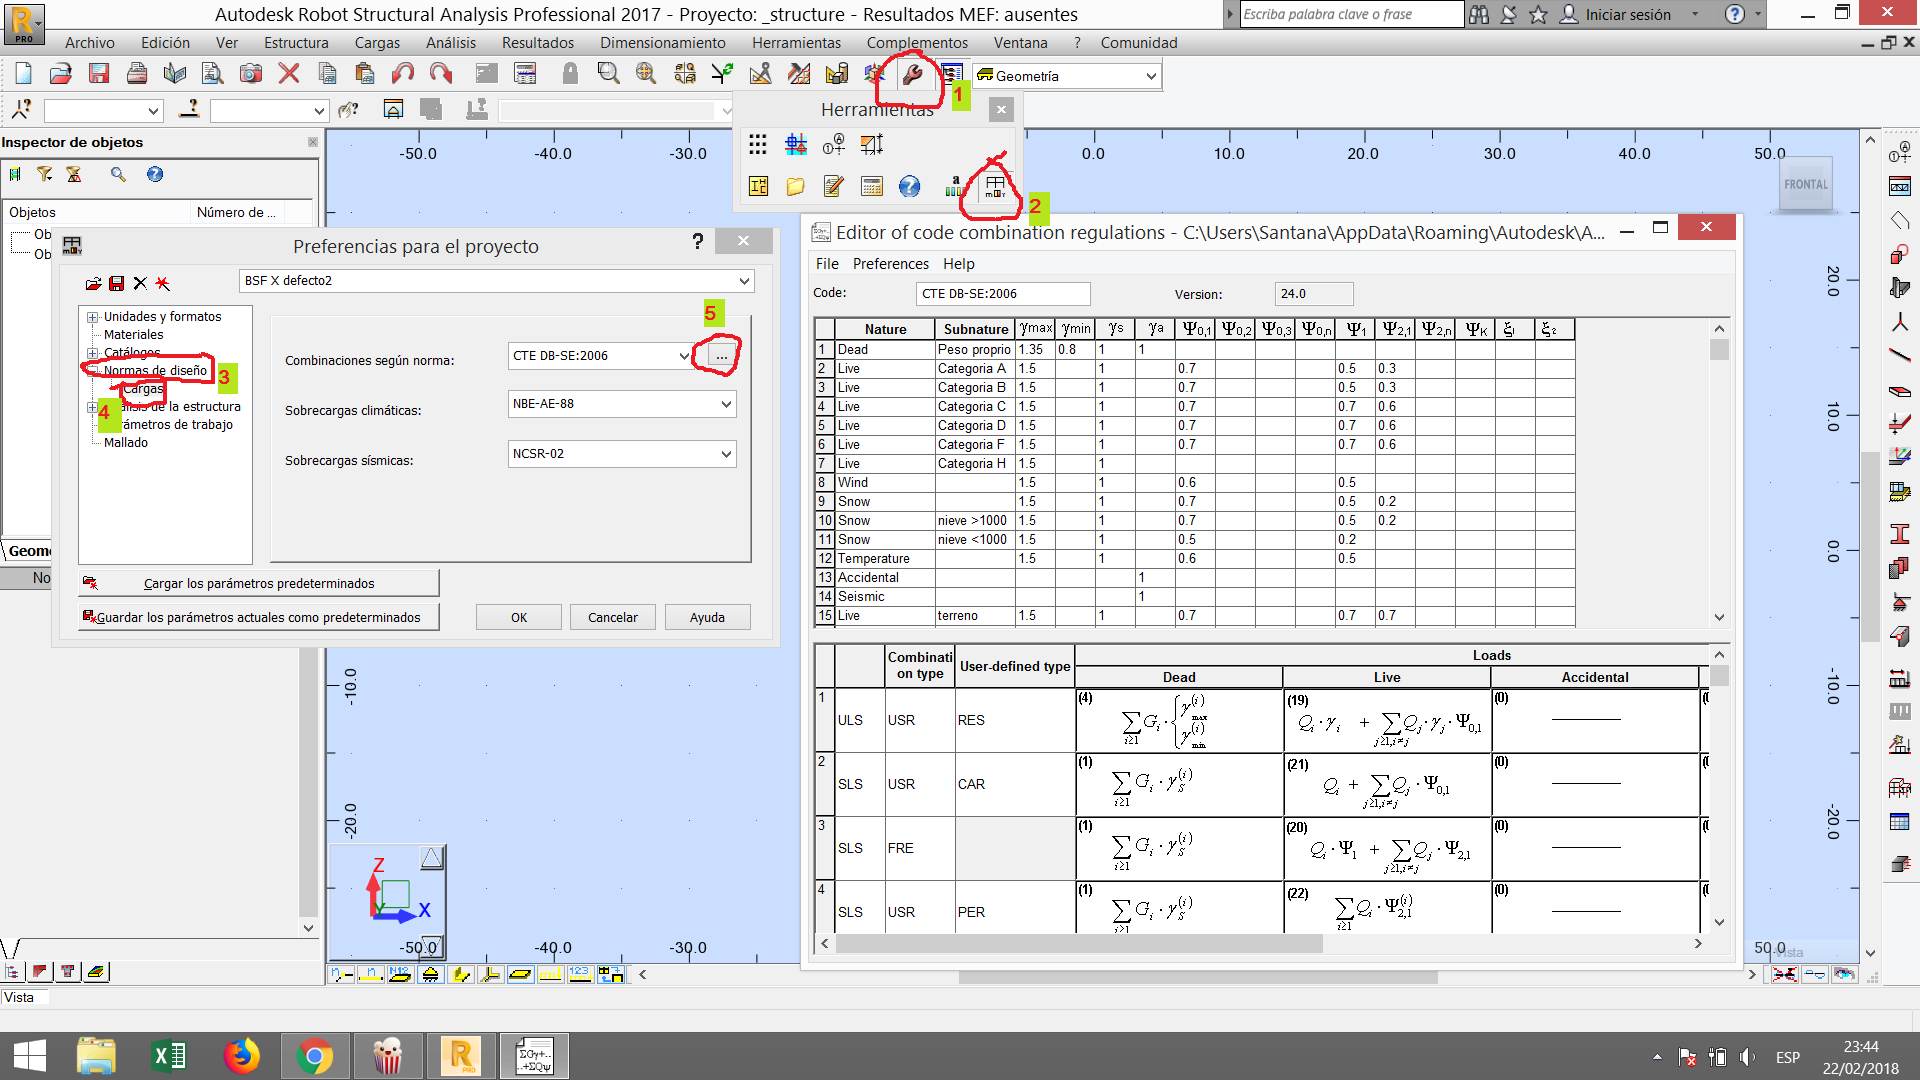Screen dimensions: 1920x1080
Task: Open Geometría layout dropdown in toolbar
Action: pyautogui.click(x=1151, y=76)
